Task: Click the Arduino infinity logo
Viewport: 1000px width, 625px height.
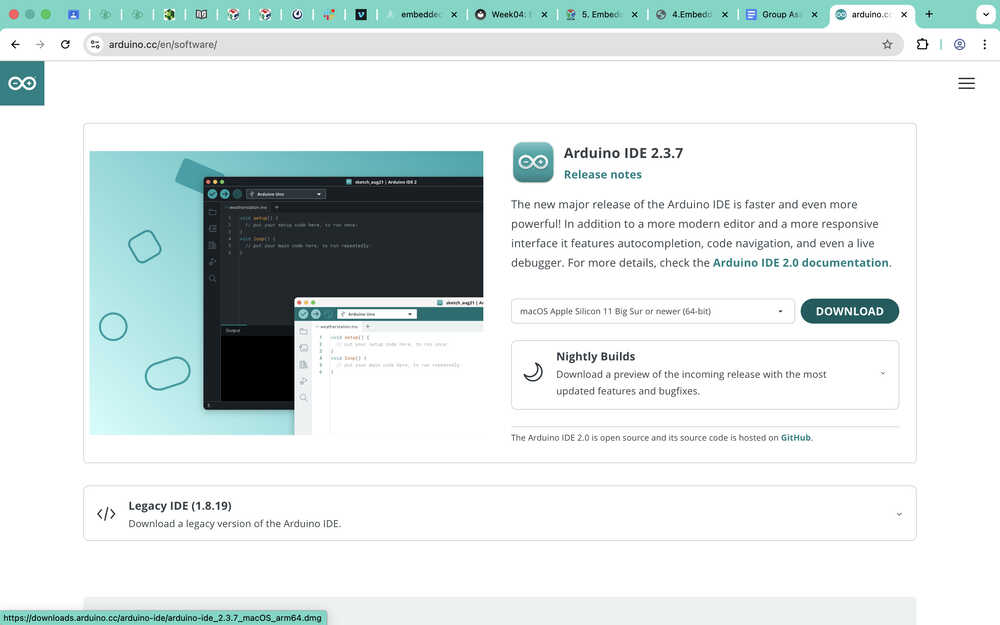Action: coord(22,83)
